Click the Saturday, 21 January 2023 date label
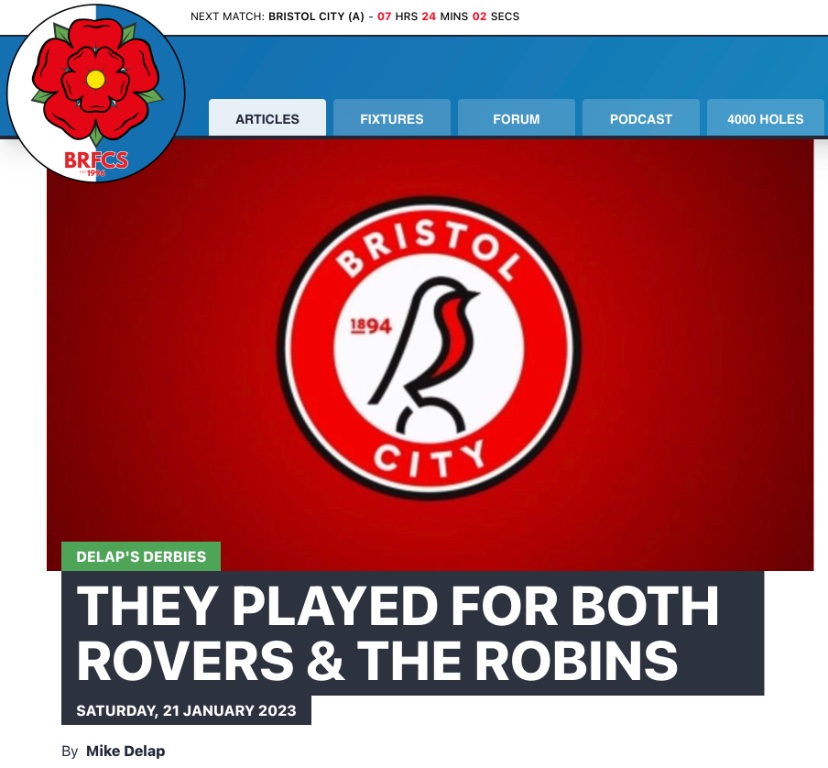 [186, 710]
